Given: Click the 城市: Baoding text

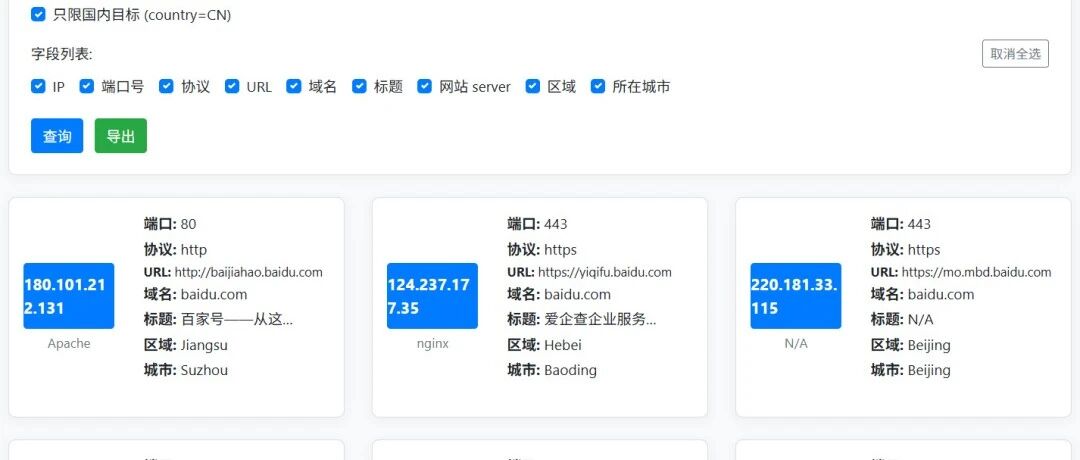Looking at the screenshot, I should click(552, 370).
